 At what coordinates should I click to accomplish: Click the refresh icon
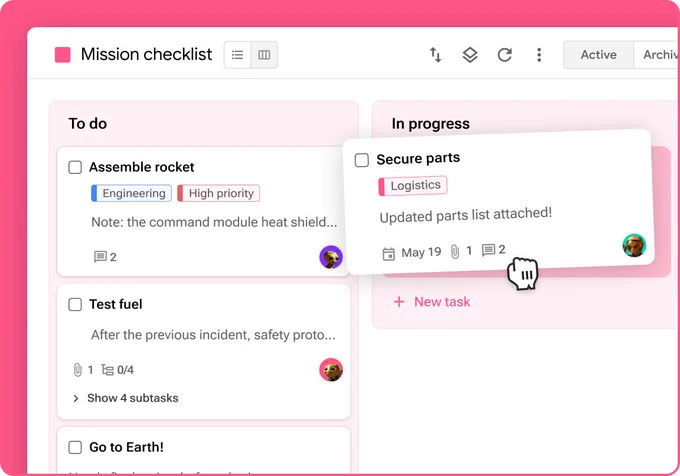click(x=505, y=55)
